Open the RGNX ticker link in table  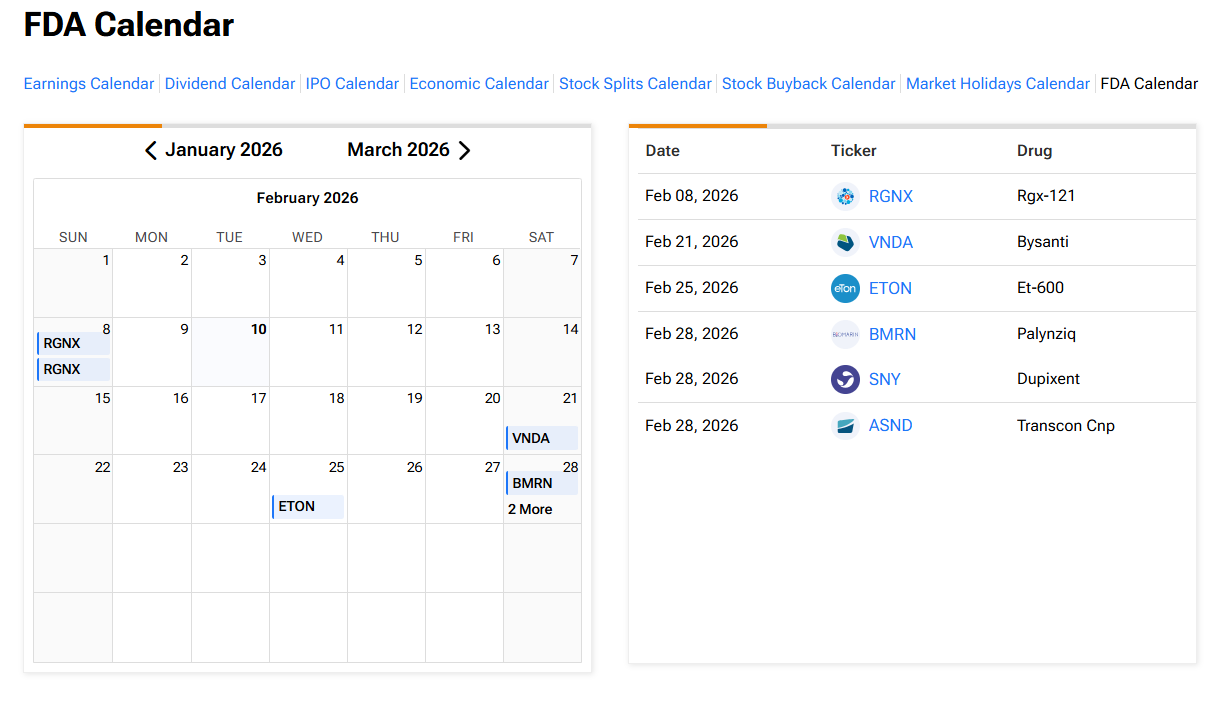(891, 196)
